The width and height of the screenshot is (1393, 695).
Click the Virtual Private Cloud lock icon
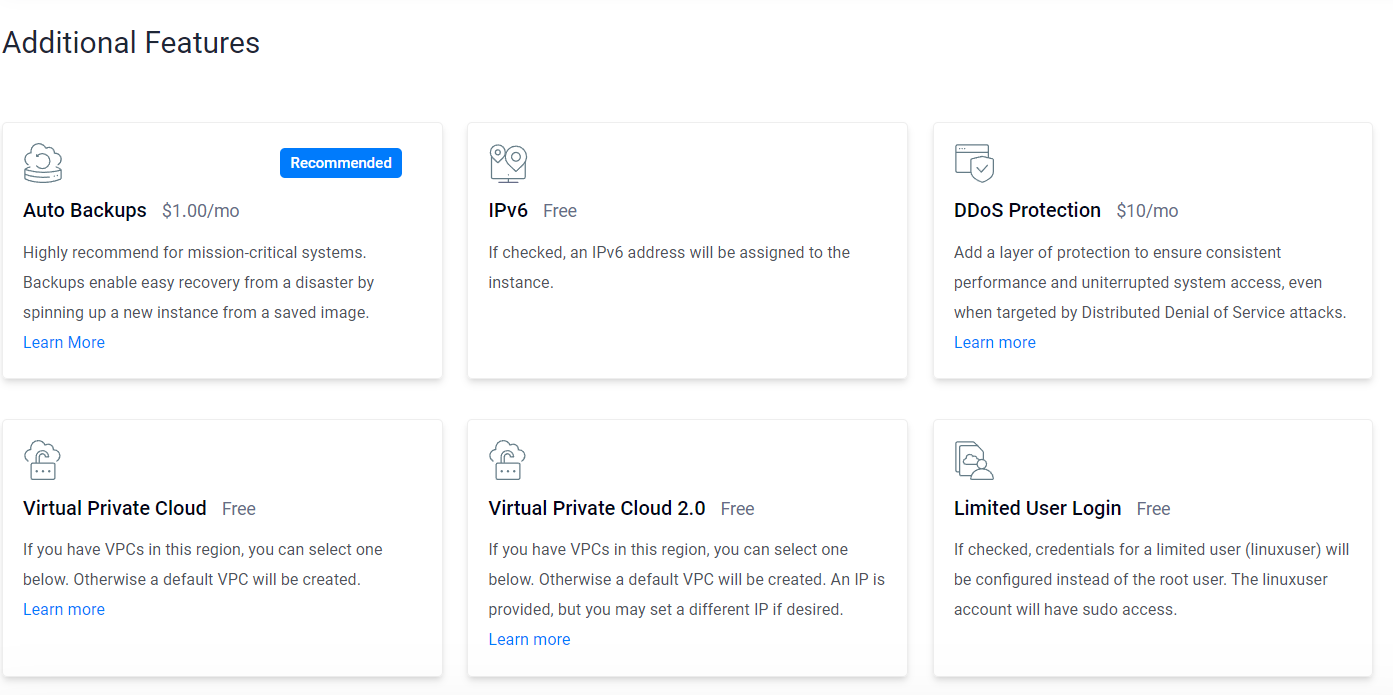pos(42,460)
